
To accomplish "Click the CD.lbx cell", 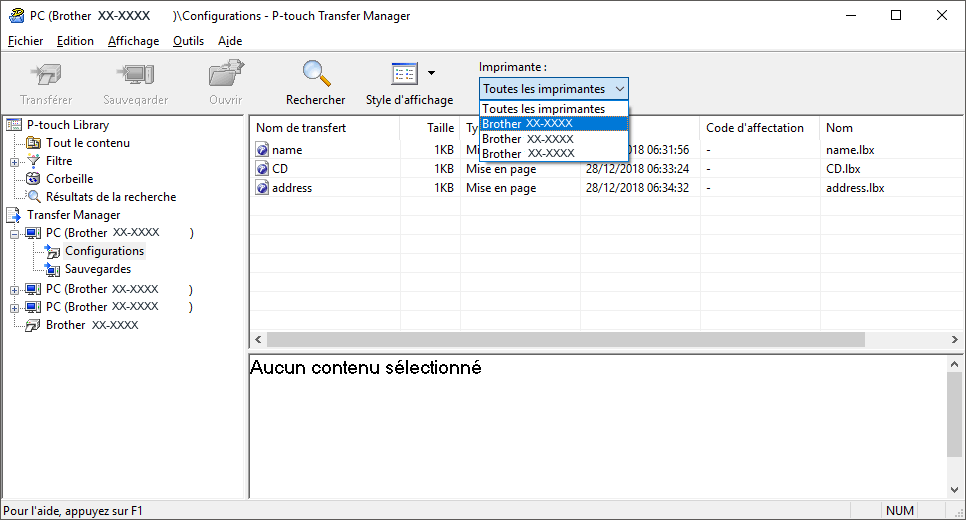I will pos(843,169).
